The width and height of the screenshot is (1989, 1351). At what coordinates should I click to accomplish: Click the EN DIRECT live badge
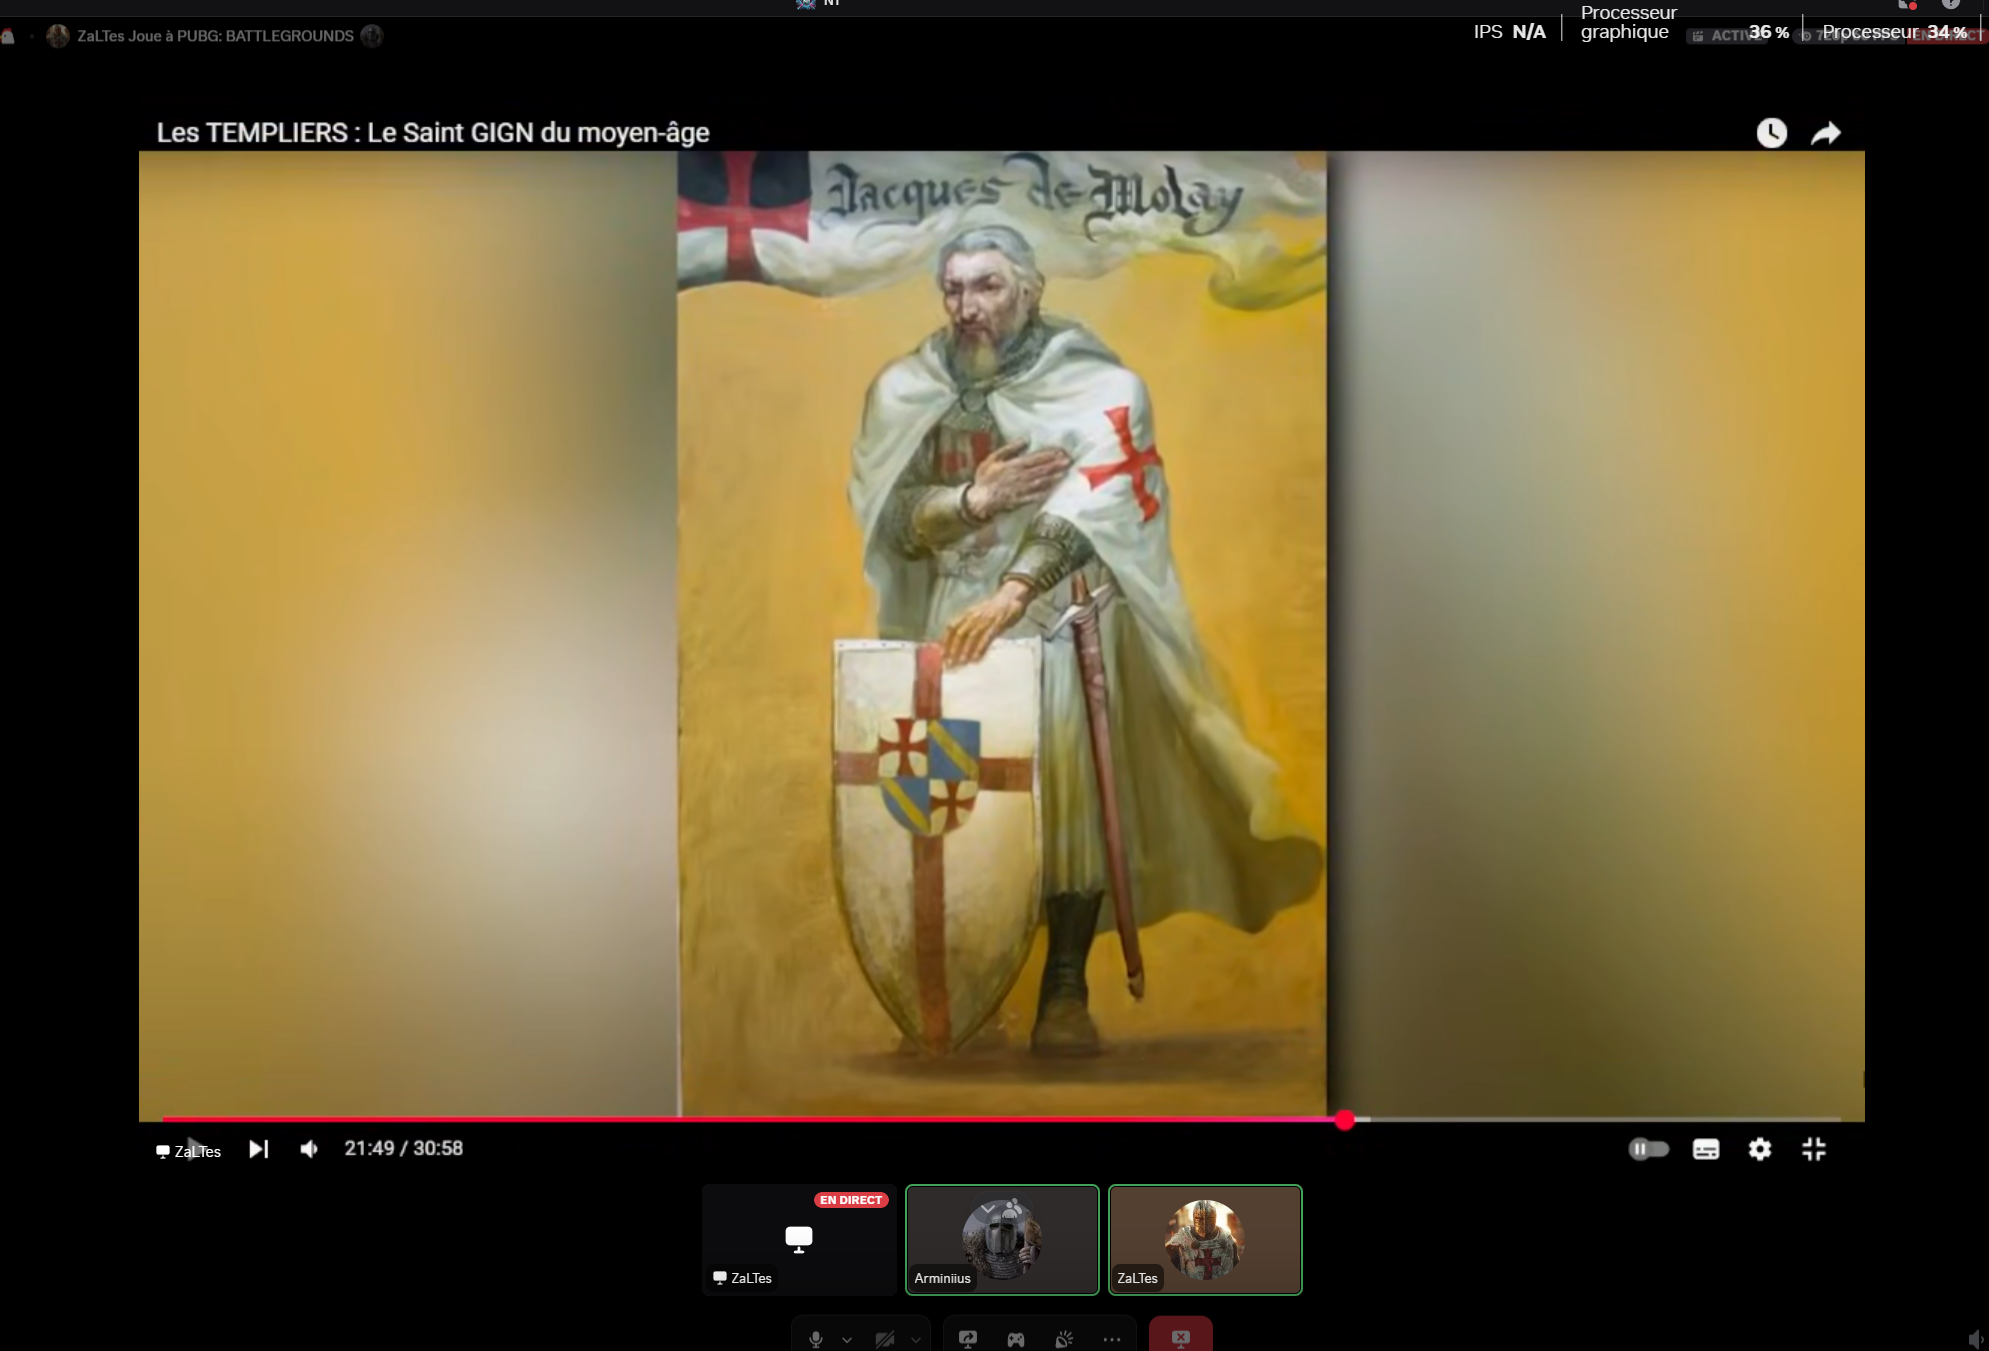(851, 1200)
